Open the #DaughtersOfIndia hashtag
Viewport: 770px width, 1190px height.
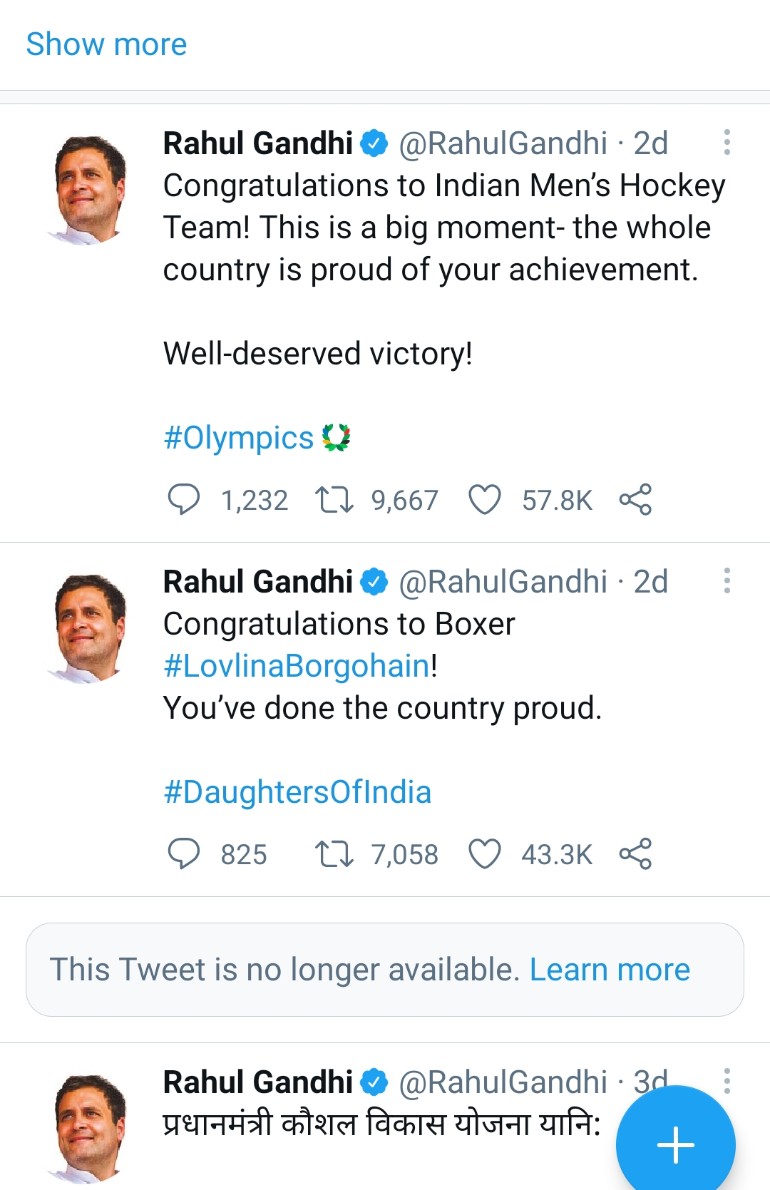[x=297, y=793]
